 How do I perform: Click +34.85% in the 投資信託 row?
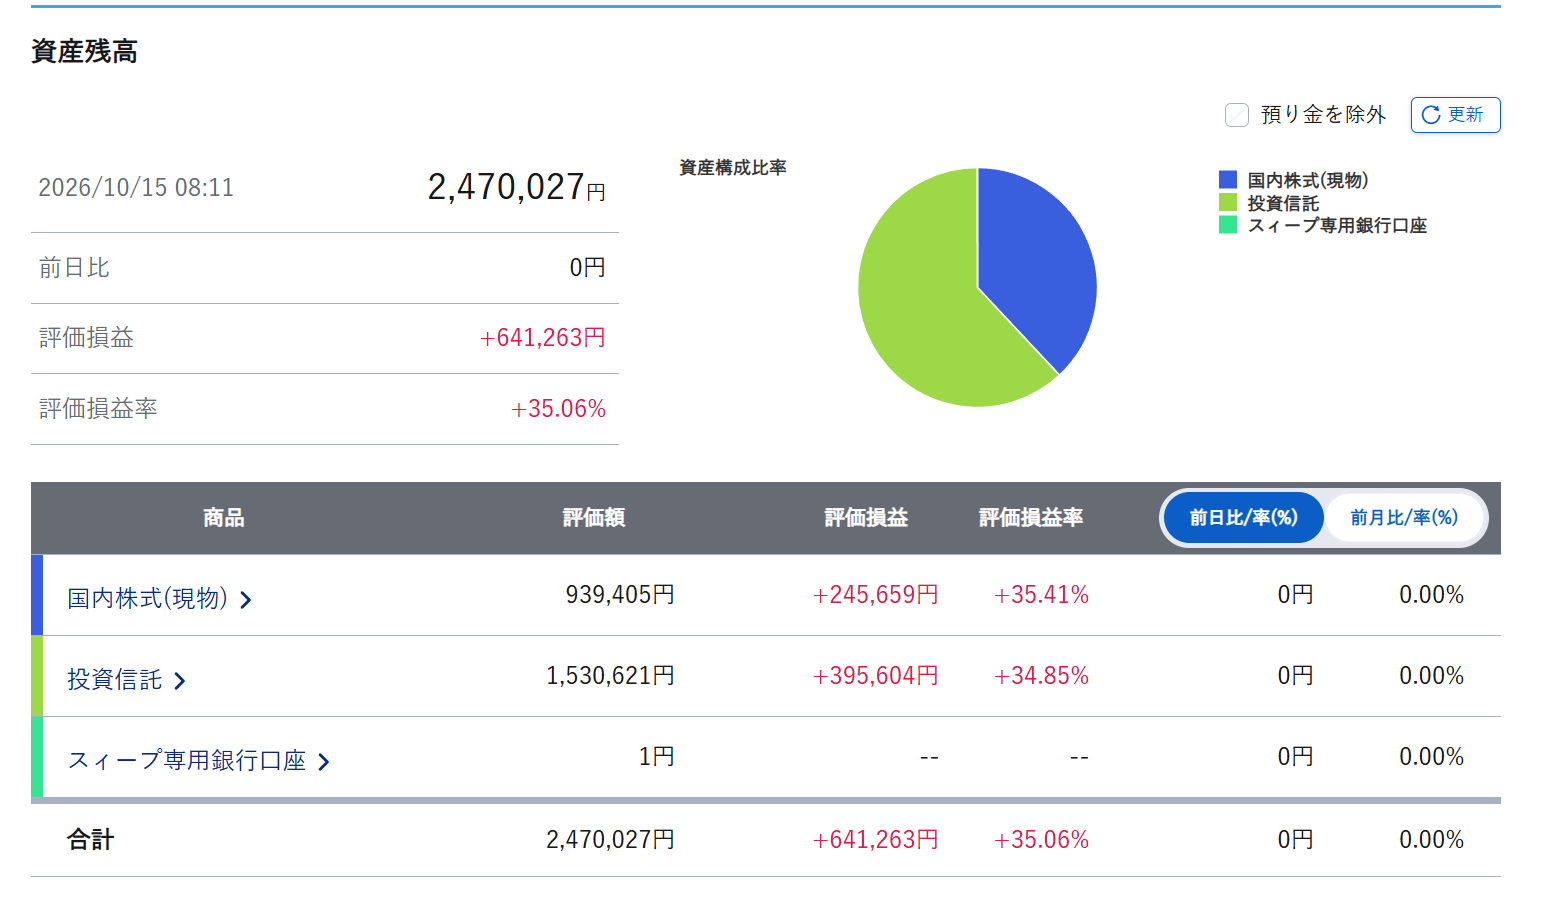tap(1041, 676)
